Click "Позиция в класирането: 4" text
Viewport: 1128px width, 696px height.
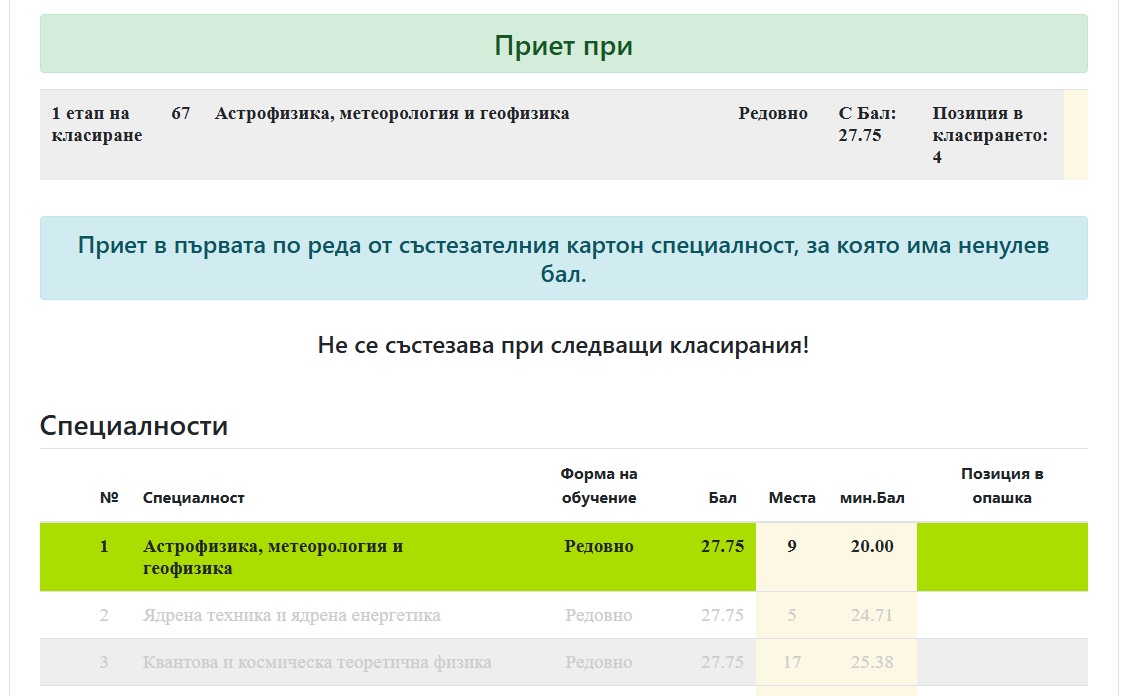click(x=989, y=135)
